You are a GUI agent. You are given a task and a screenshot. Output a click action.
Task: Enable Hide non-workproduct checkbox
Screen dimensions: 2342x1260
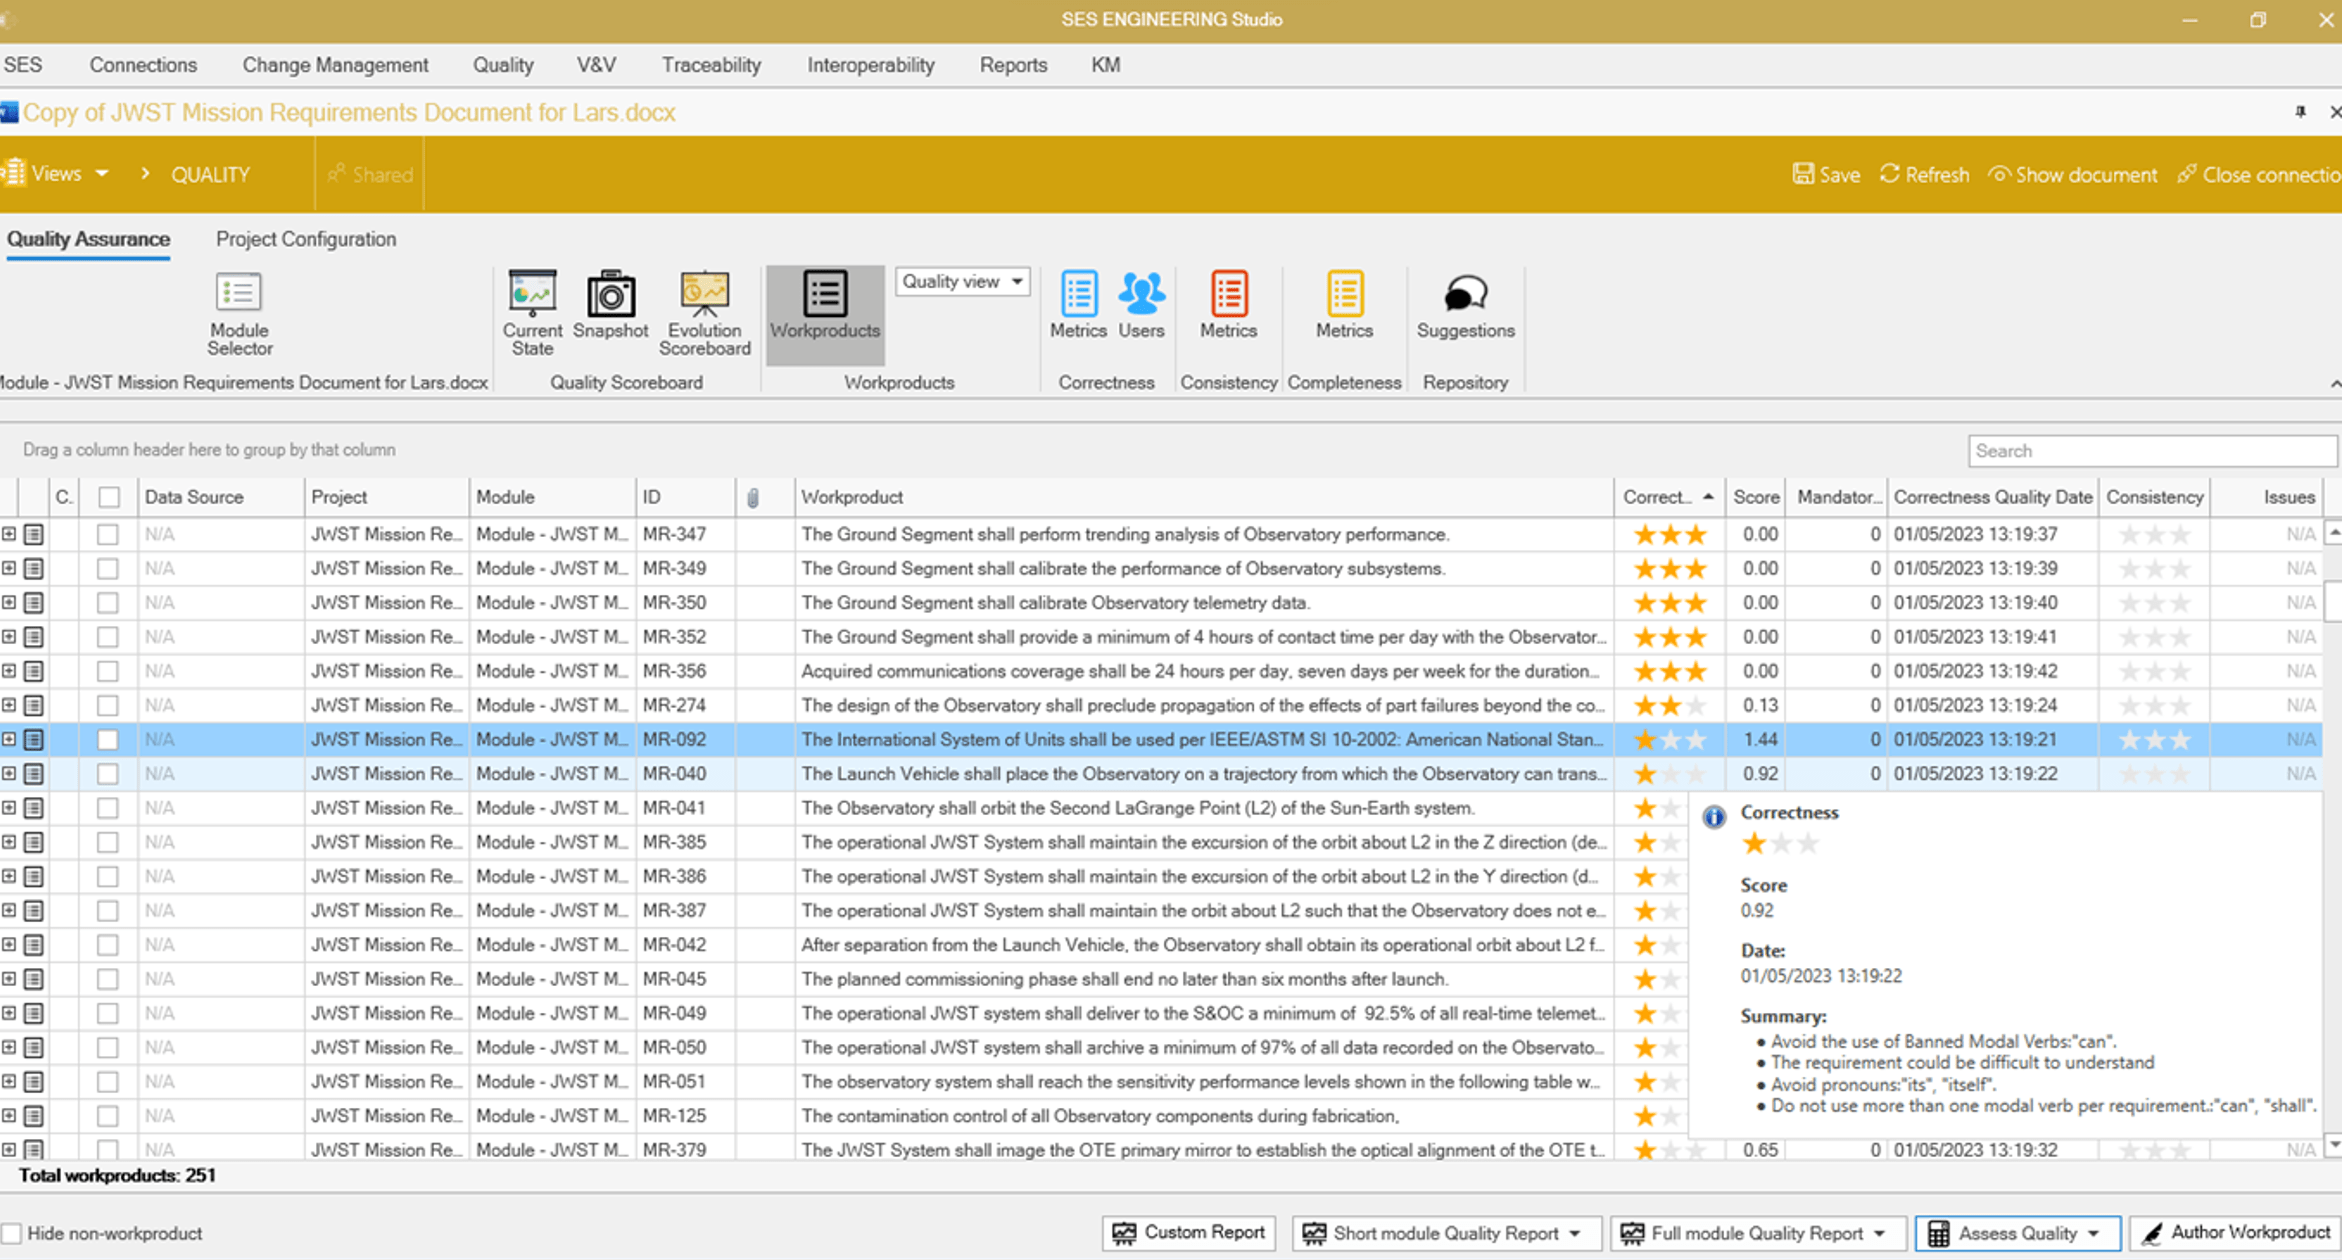[x=12, y=1233]
